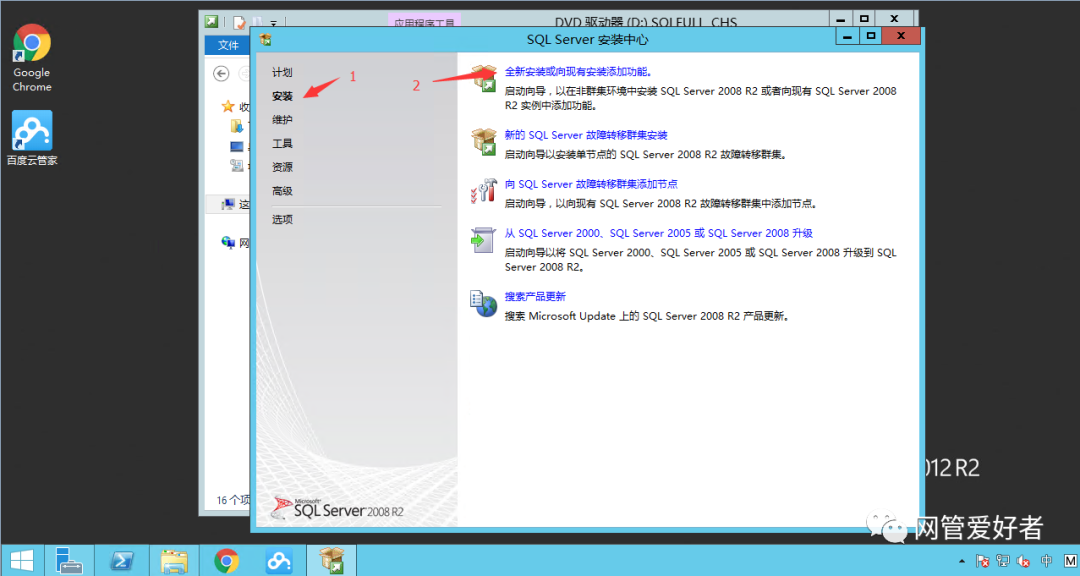Open quick access toolbar dropdown in Explorer
Image resolution: width=1080 pixels, height=576 pixels.
pyautogui.click(x=273, y=23)
